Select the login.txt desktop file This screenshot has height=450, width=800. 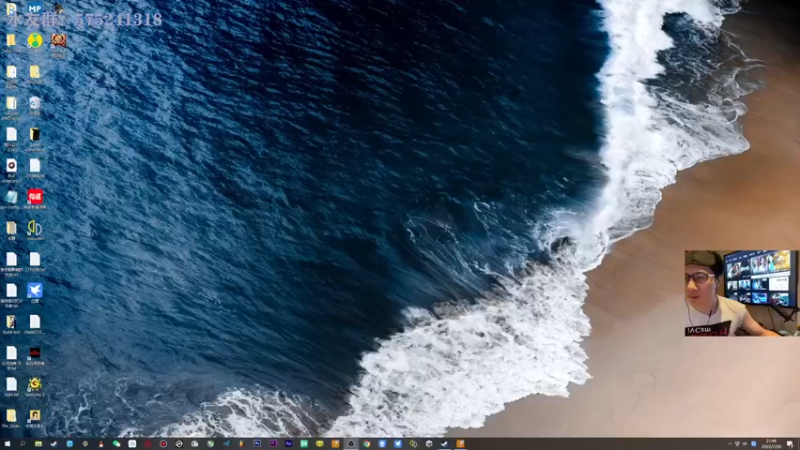coord(11,387)
